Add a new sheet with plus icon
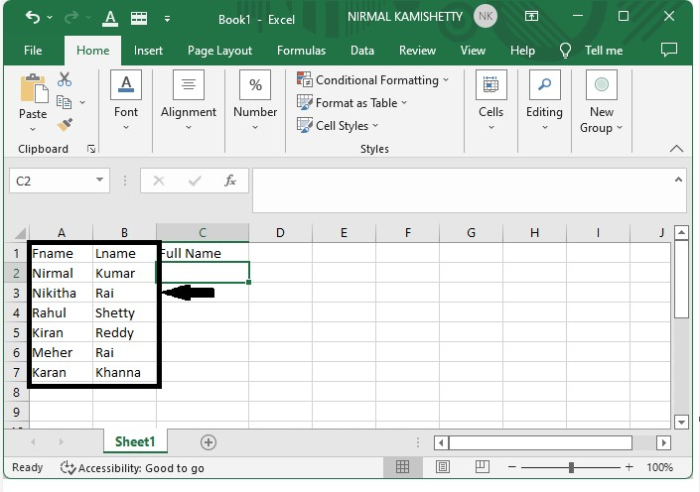The height and width of the screenshot is (492, 700). tap(208, 442)
